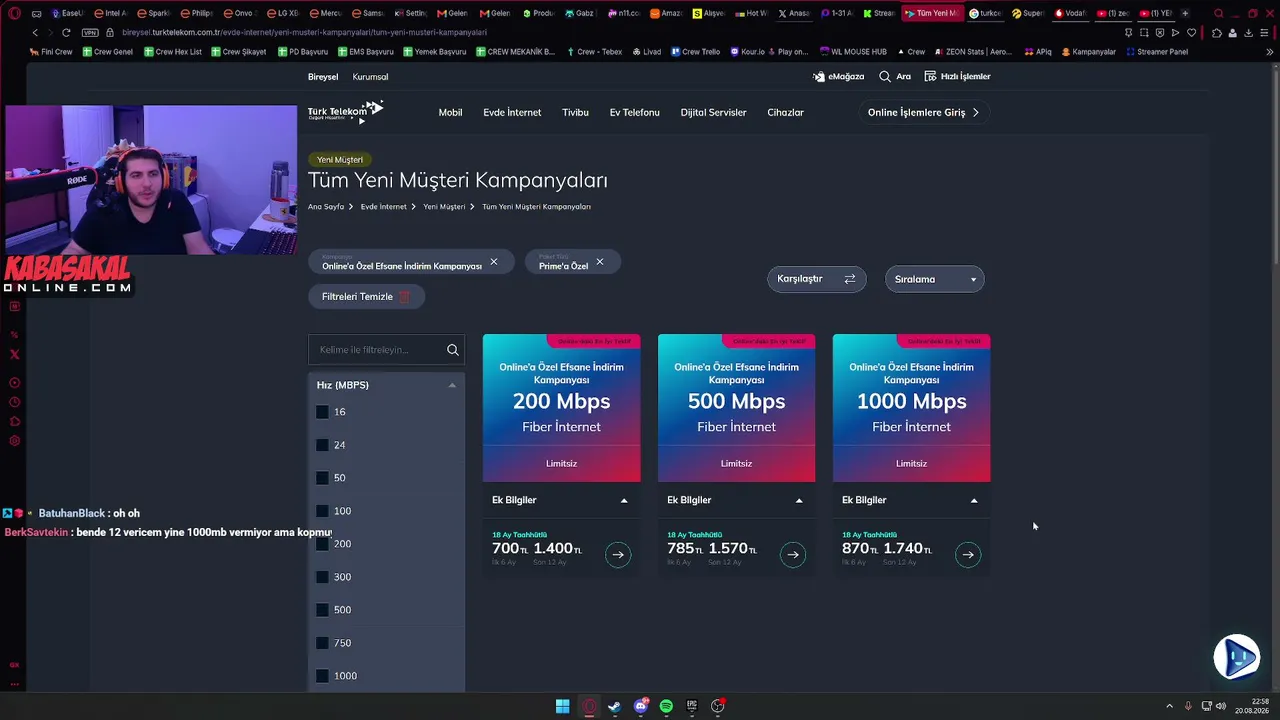This screenshot has width=1280, height=720.
Task: Check the 16 Mbps speed filter
Action: pos(322,412)
